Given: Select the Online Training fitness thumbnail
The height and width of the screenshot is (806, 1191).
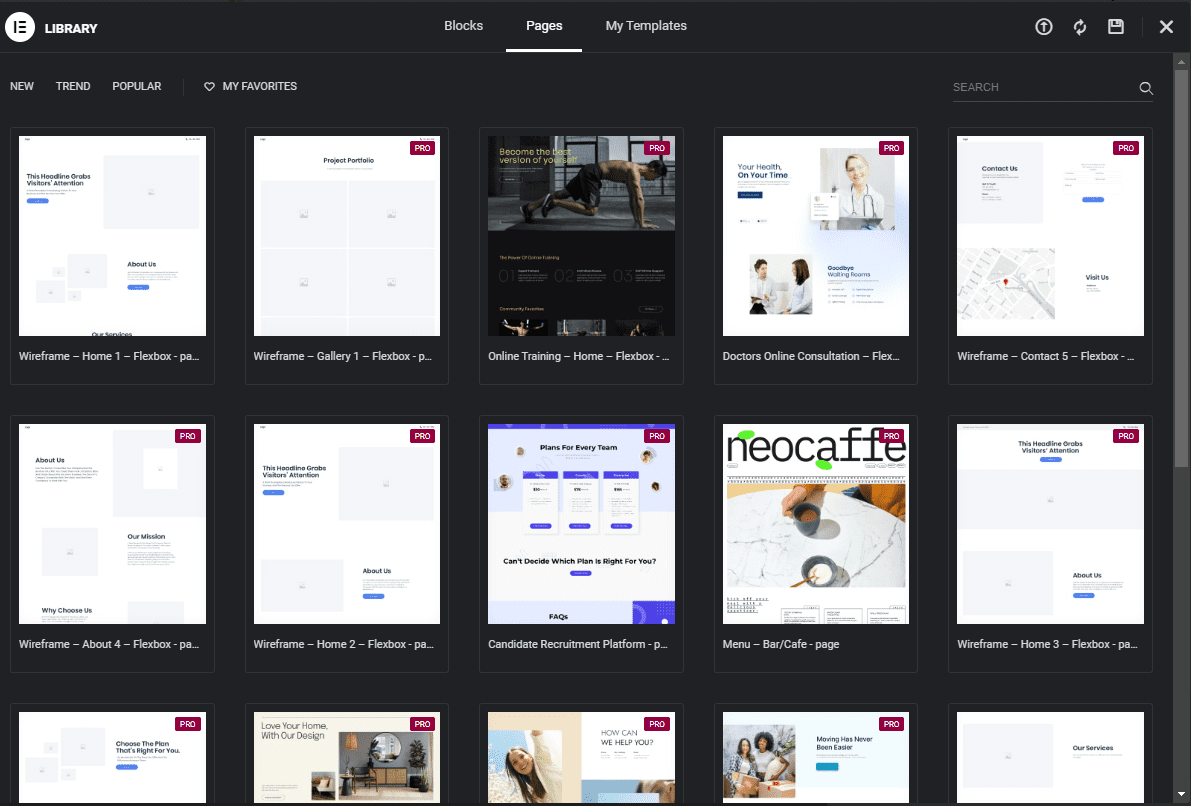Looking at the screenshot, I should [x=581, y=235].
